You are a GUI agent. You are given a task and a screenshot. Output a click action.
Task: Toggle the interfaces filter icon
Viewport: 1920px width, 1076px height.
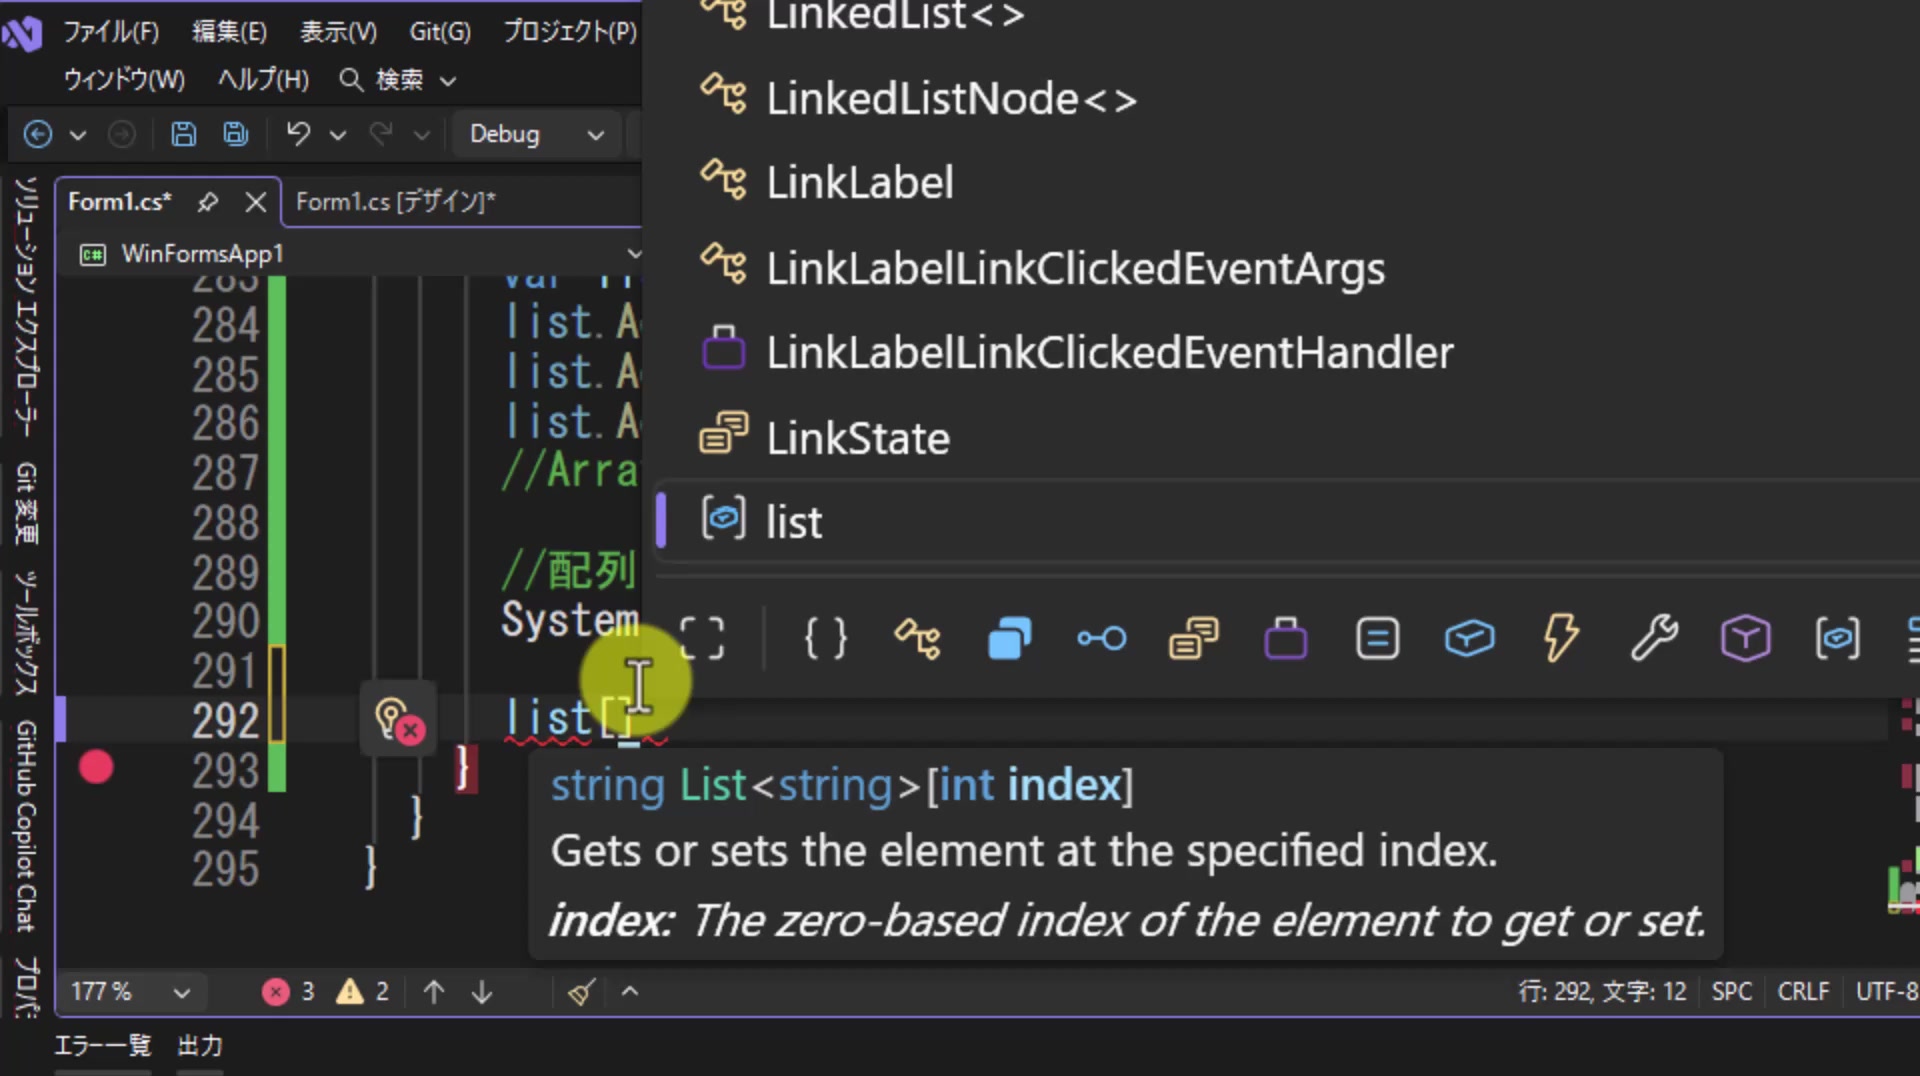click(x=1102, y=638)
